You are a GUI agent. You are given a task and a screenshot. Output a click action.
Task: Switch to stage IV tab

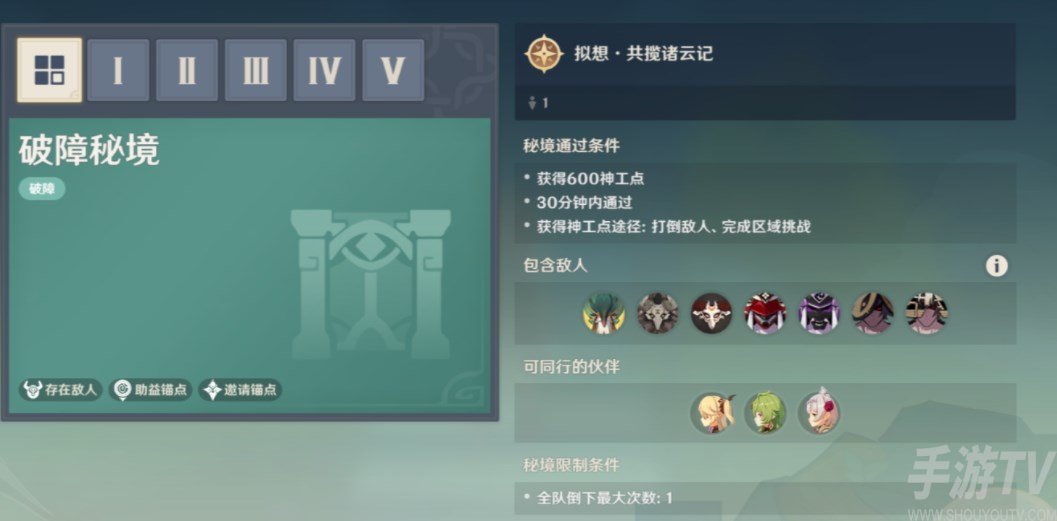324,70
